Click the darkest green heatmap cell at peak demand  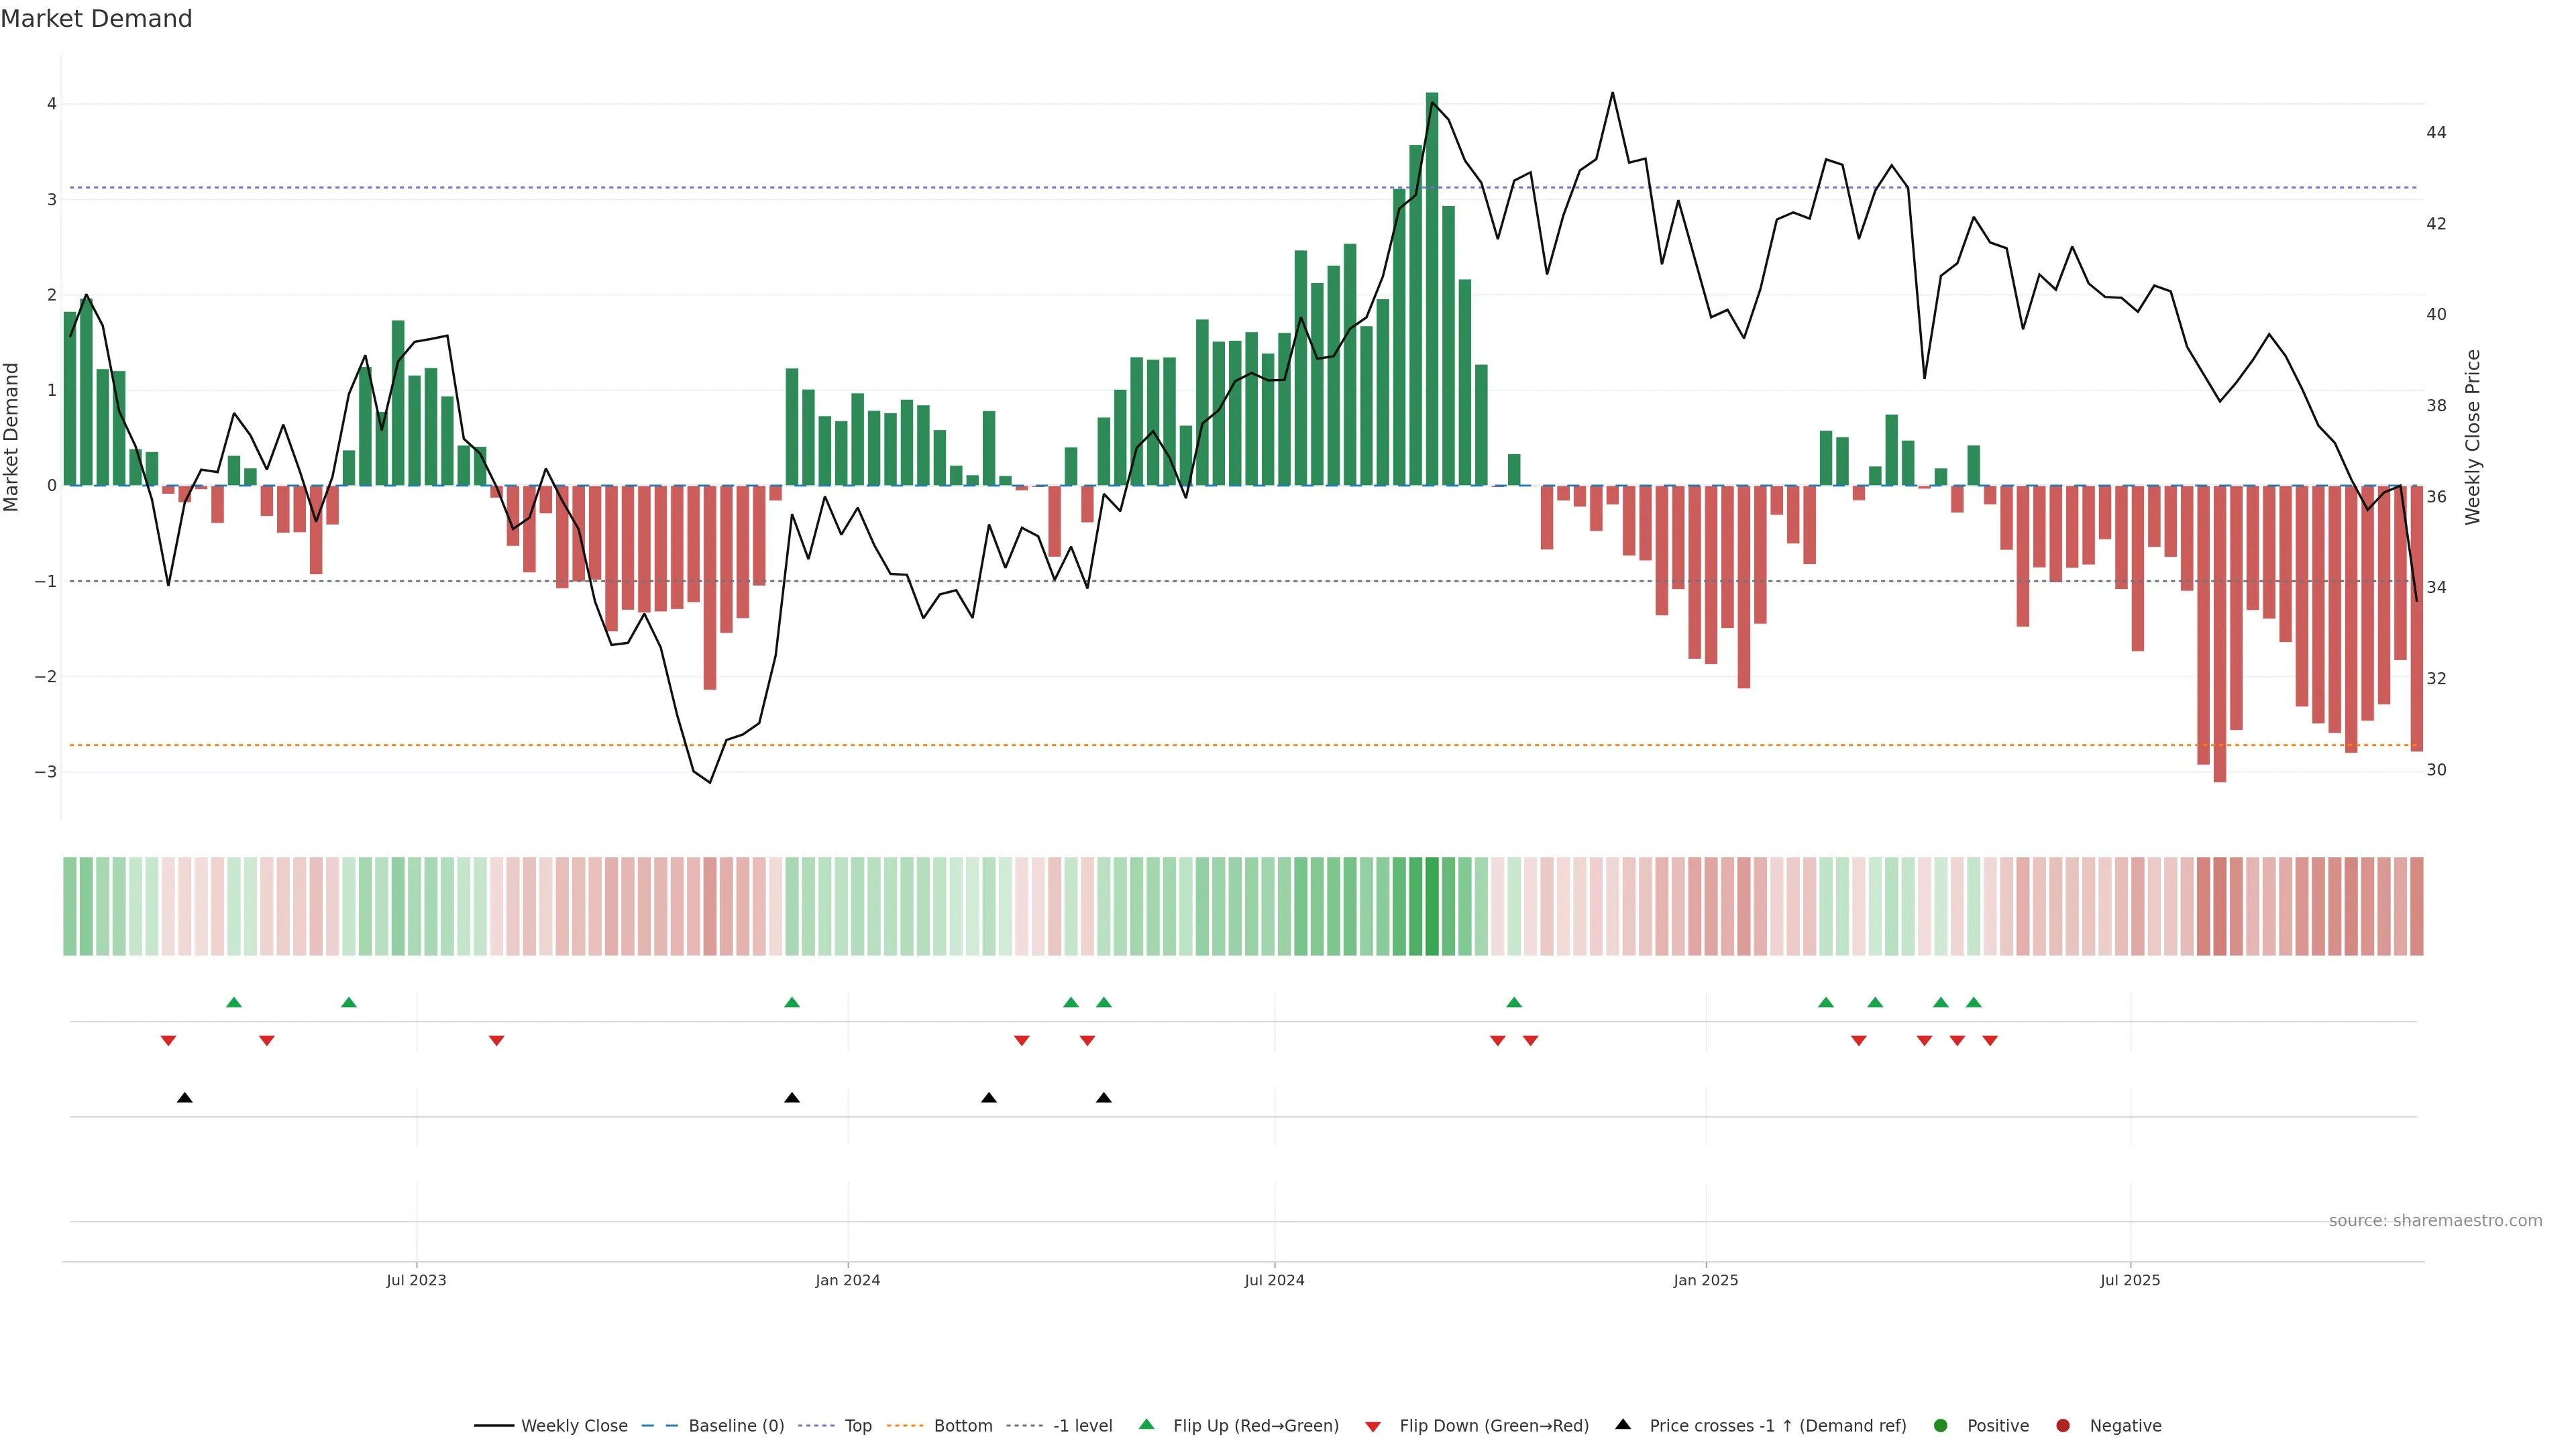tap(1431, 906)
